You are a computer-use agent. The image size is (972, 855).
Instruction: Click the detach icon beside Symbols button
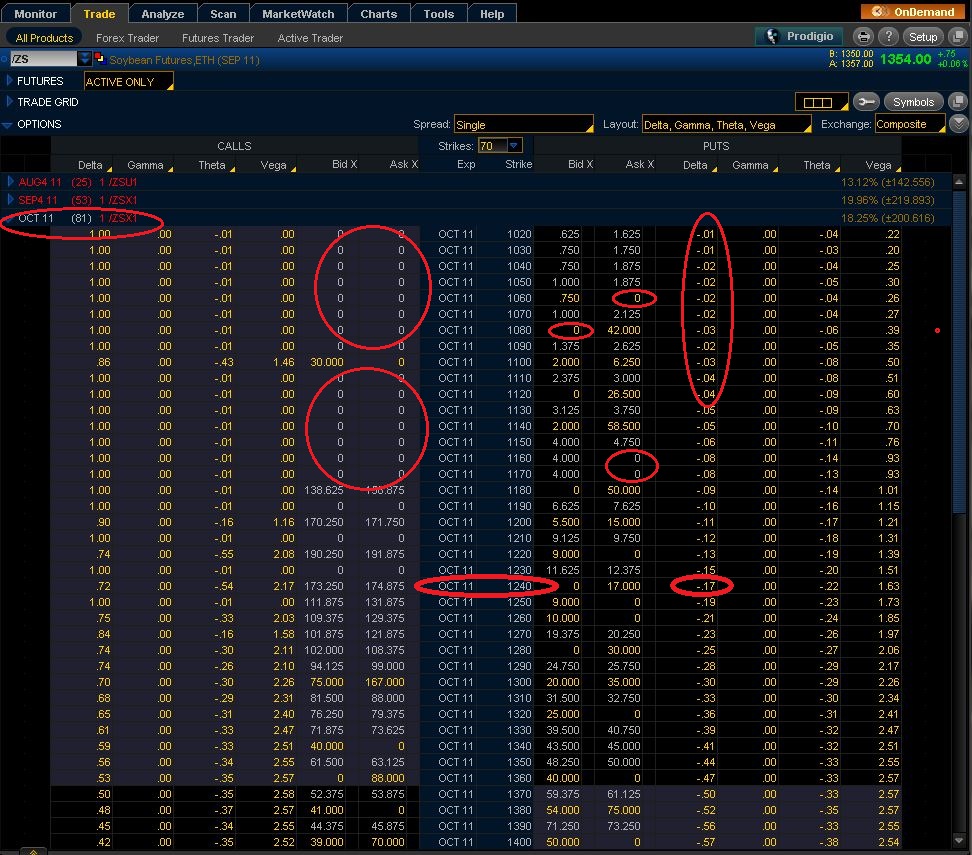[958, 102]
